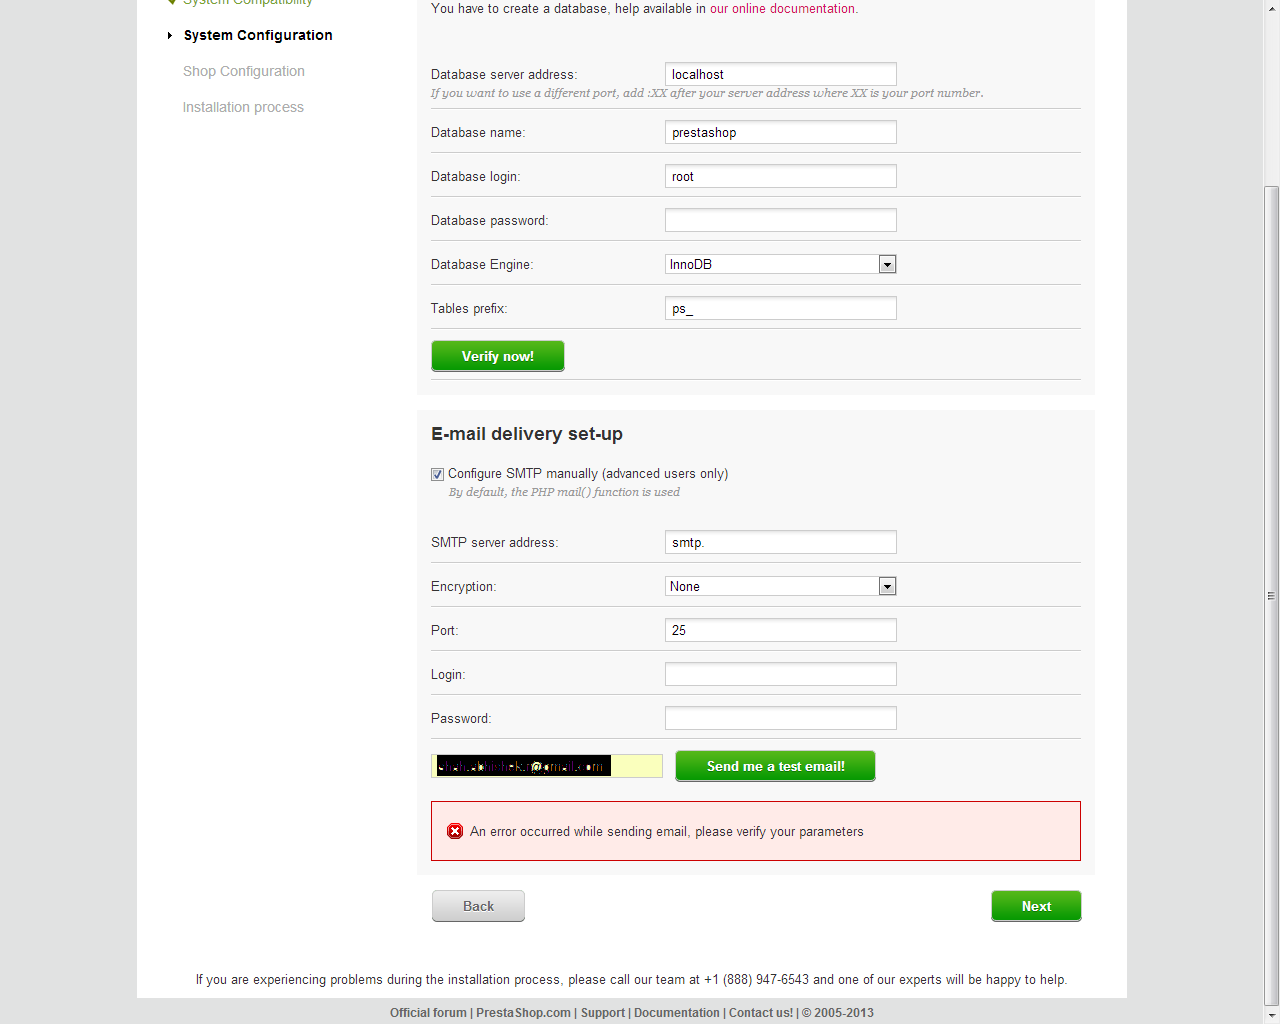Uncheck Configure SMTP manually checkbox
The height and width of the screenshot is (1024, 1280).
tap(437, 474)
